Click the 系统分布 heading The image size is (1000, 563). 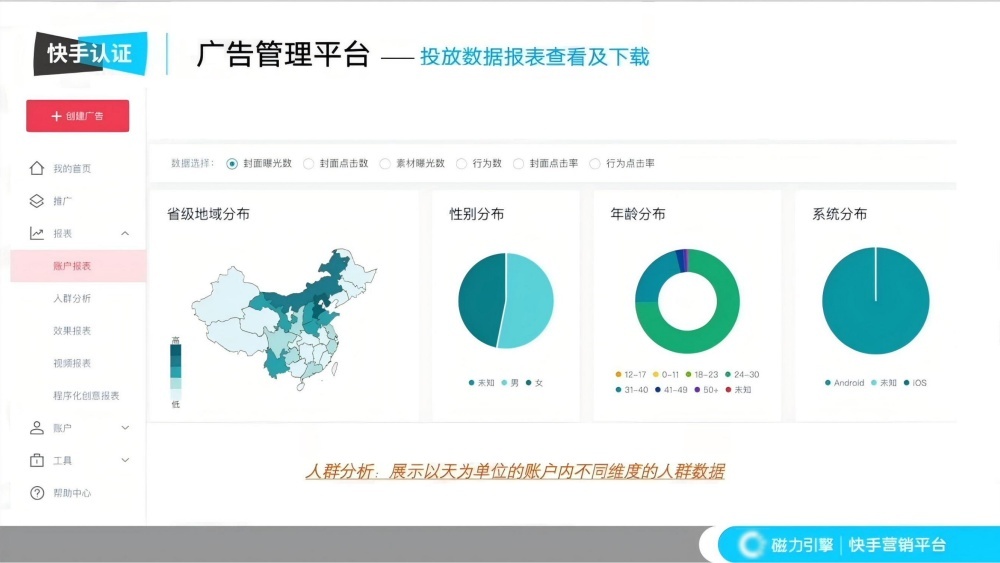[839, 214]
